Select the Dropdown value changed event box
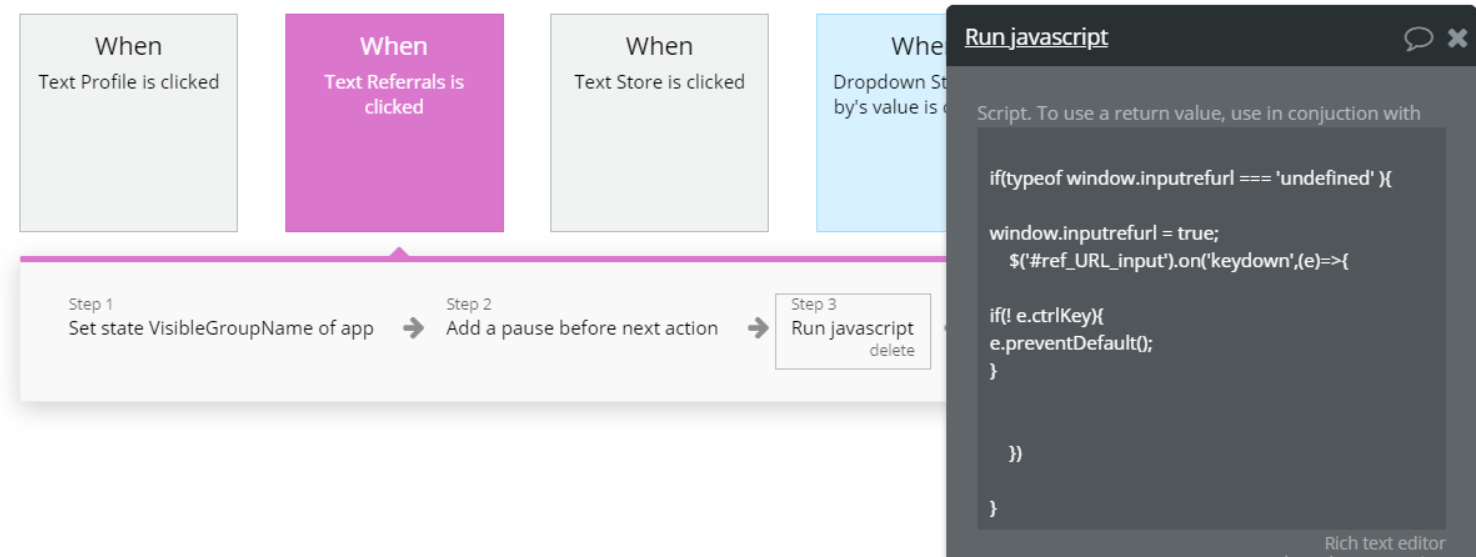The image size is (1476, 557). coord(881,123)
